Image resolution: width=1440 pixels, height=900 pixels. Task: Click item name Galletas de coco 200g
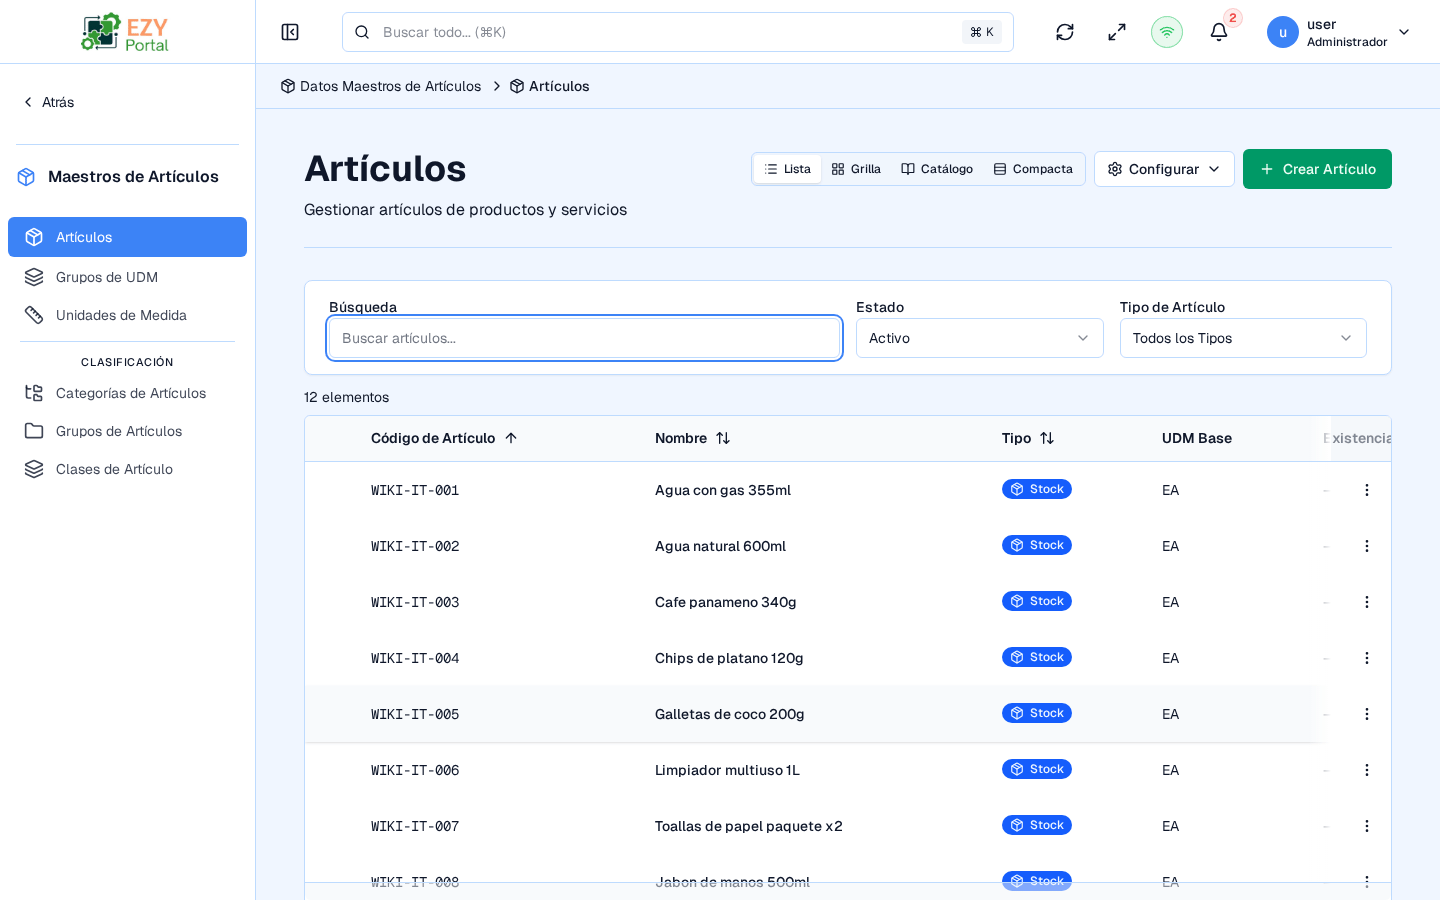[730, 714]
